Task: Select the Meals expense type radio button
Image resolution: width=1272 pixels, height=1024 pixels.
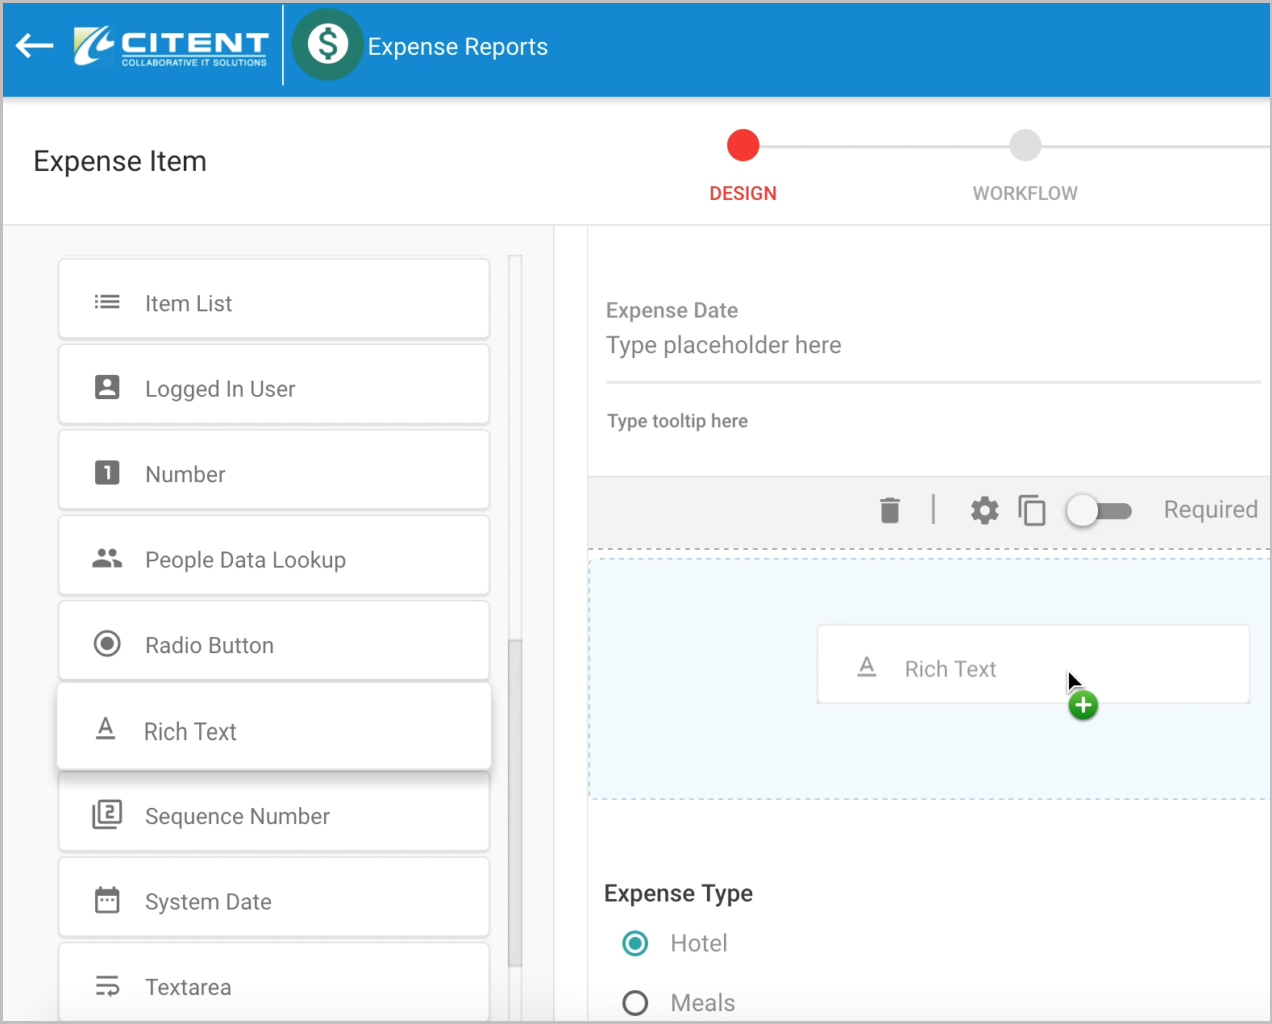Action: click(x=635, y=1002)
